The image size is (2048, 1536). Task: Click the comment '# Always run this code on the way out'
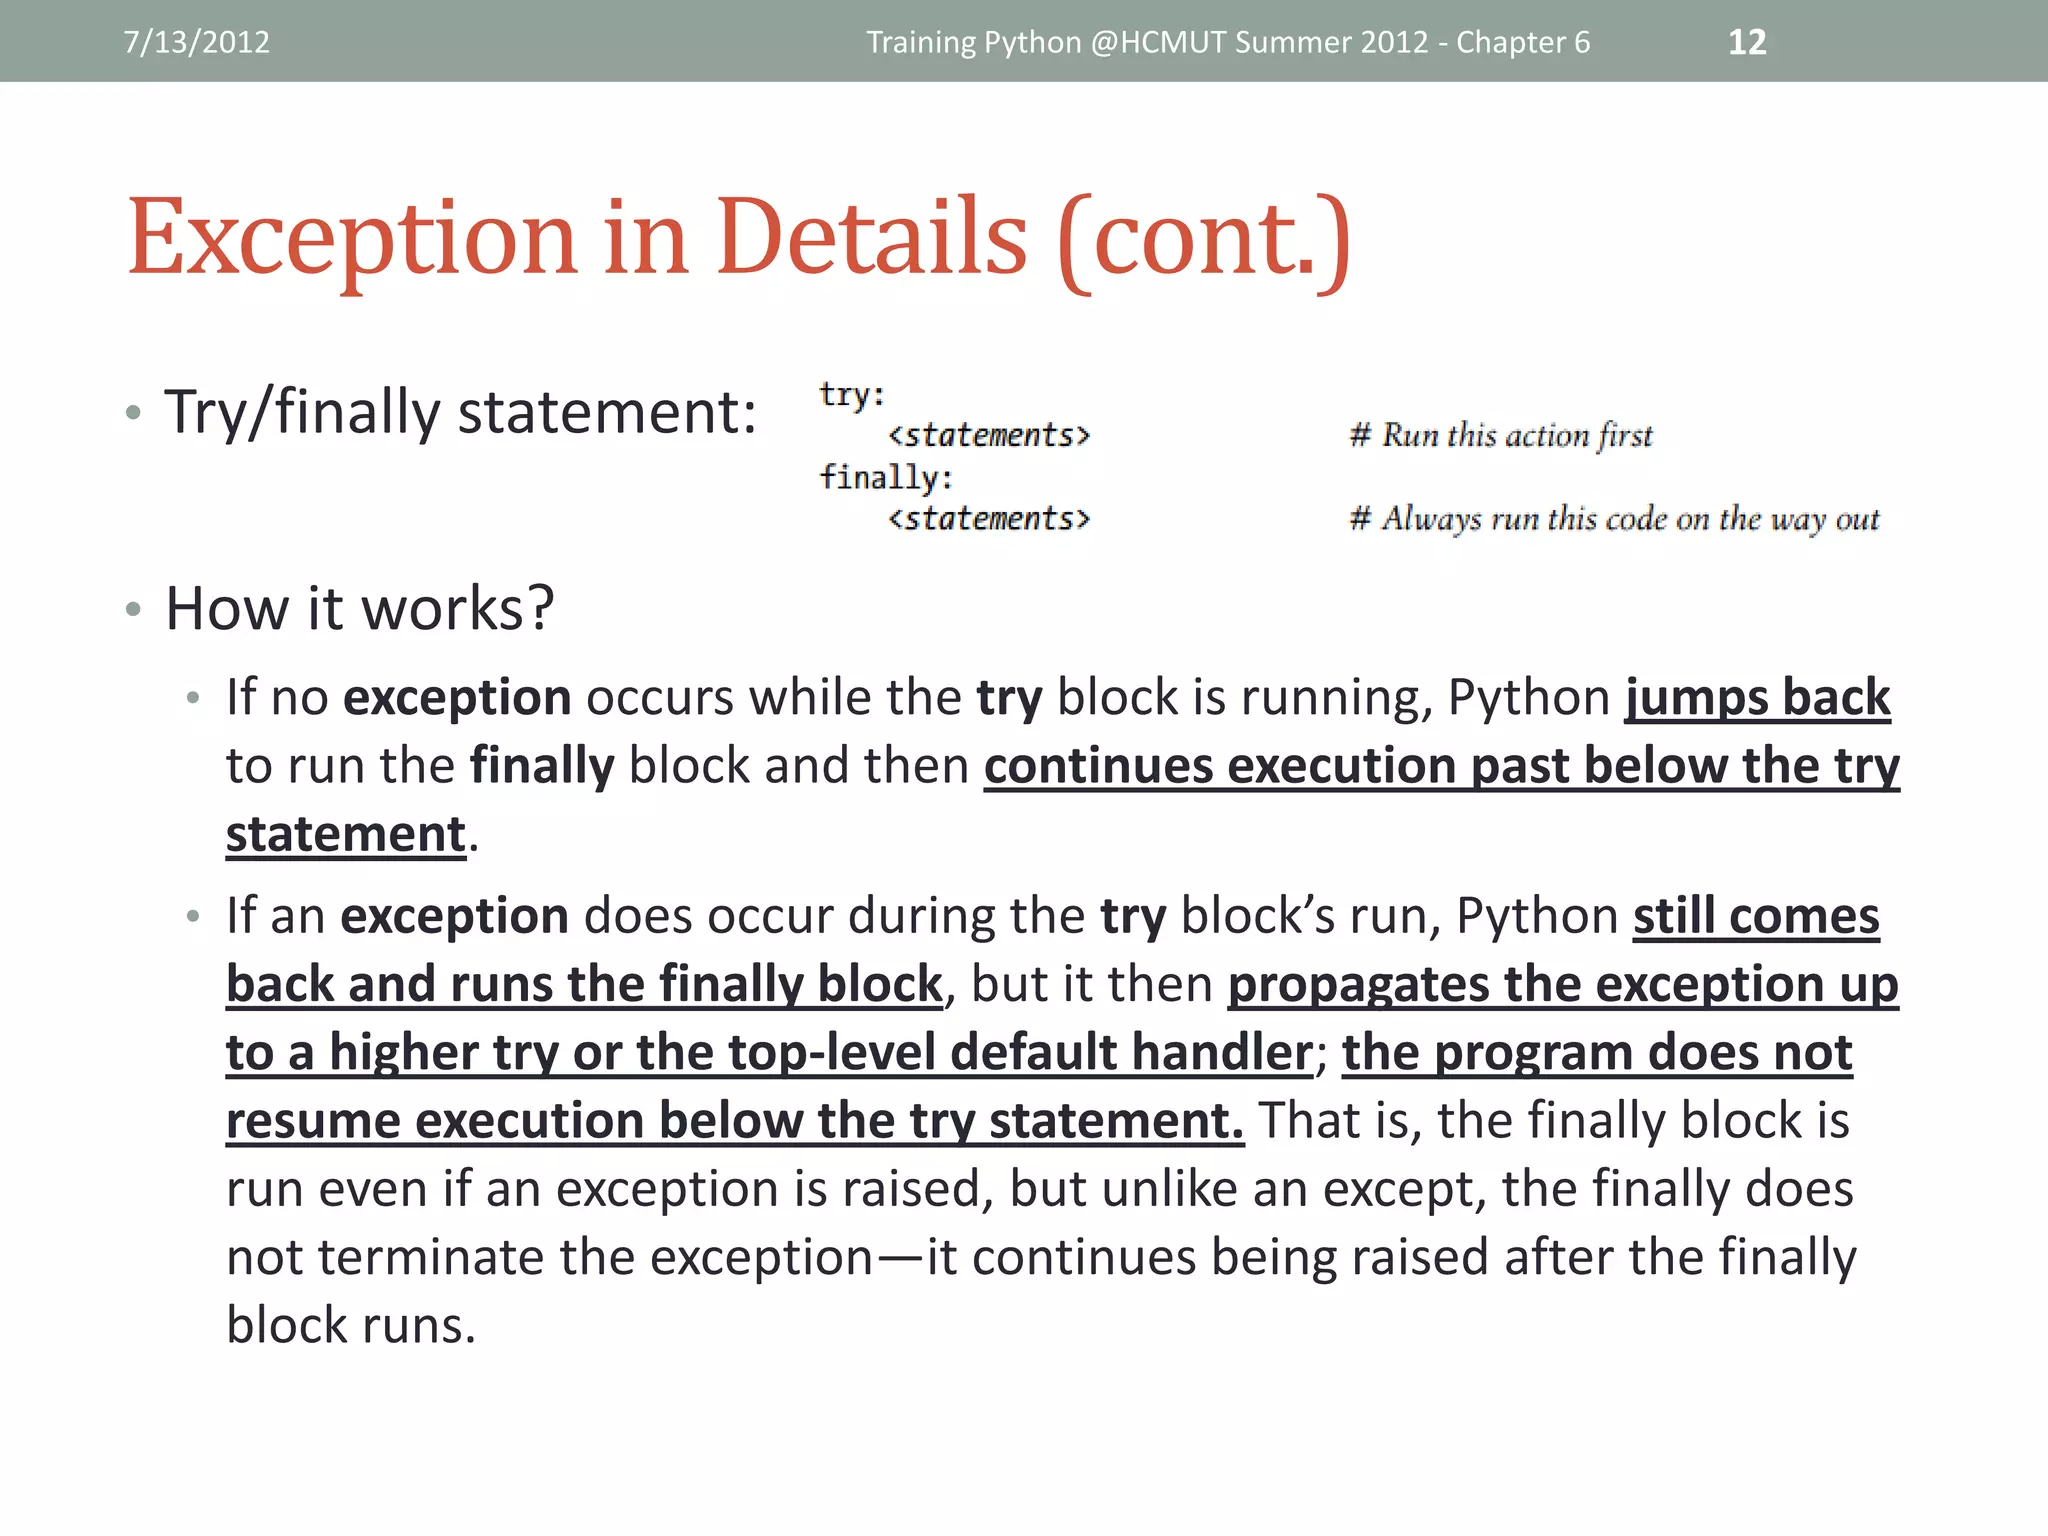[1614, 519]
